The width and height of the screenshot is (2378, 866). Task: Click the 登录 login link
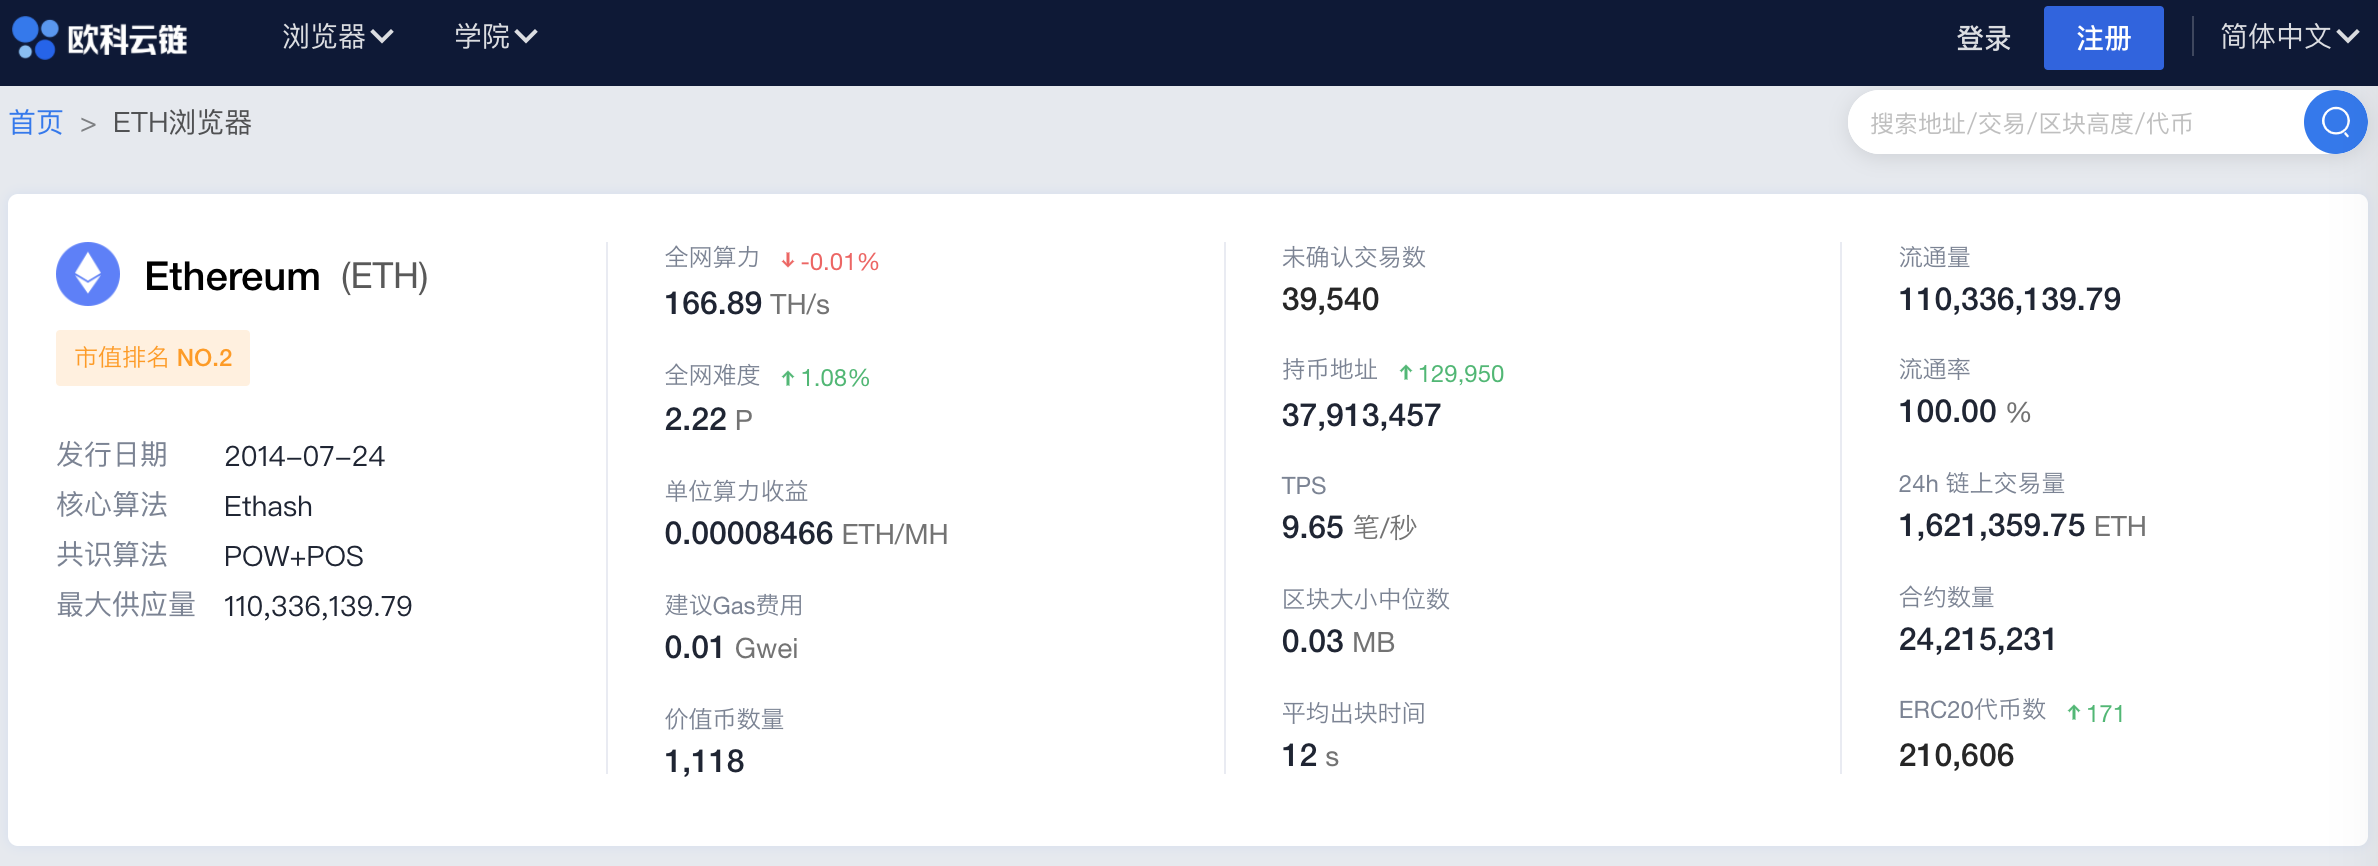[x=1983, y=38]
